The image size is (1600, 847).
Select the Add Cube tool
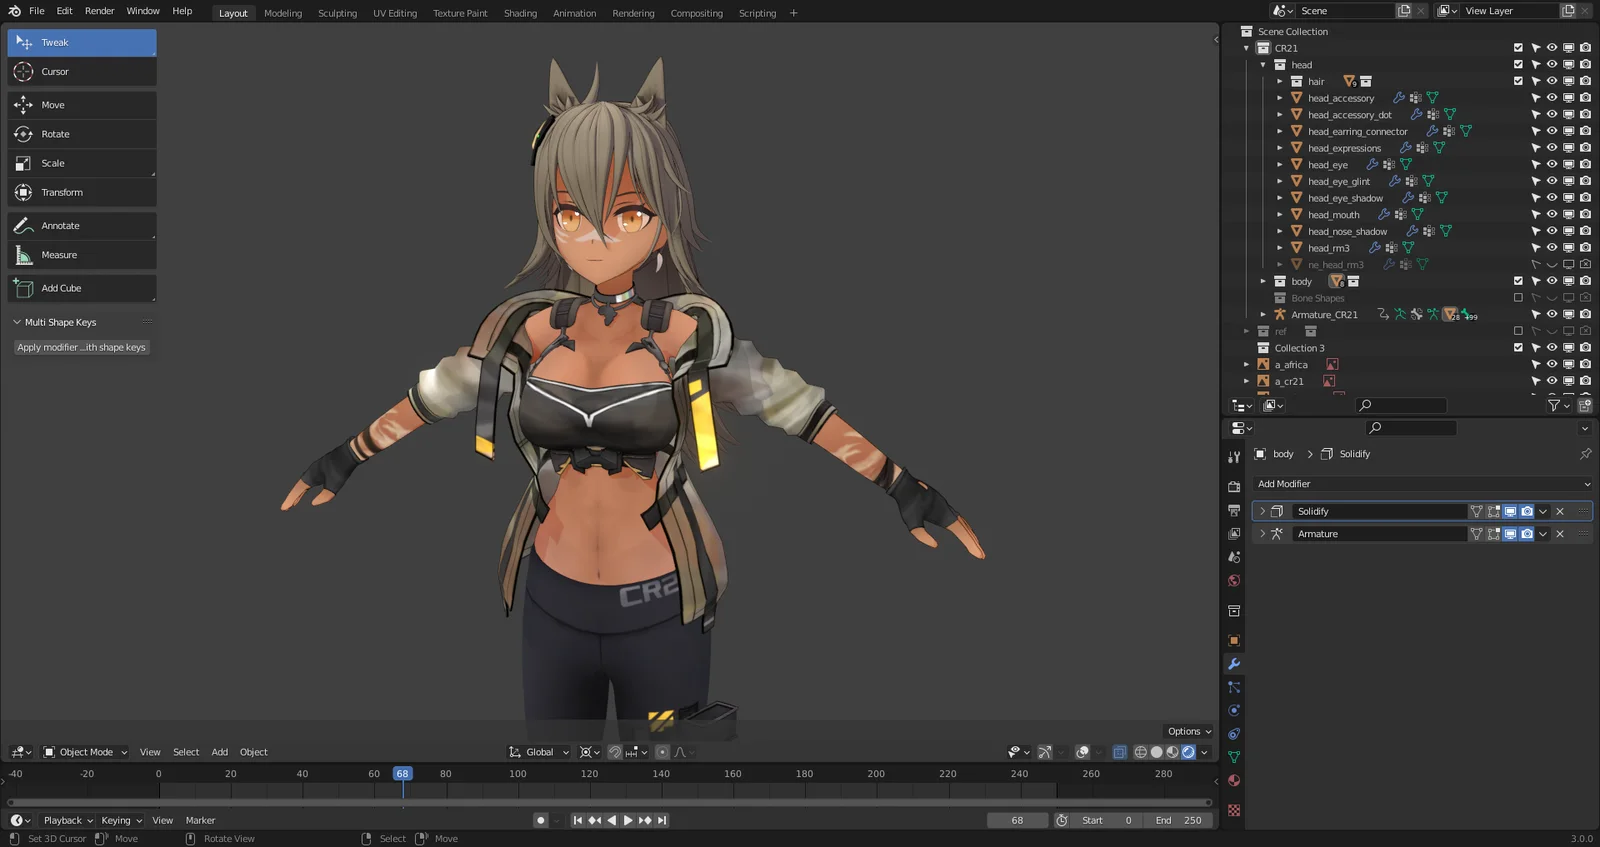coord(82,288)
